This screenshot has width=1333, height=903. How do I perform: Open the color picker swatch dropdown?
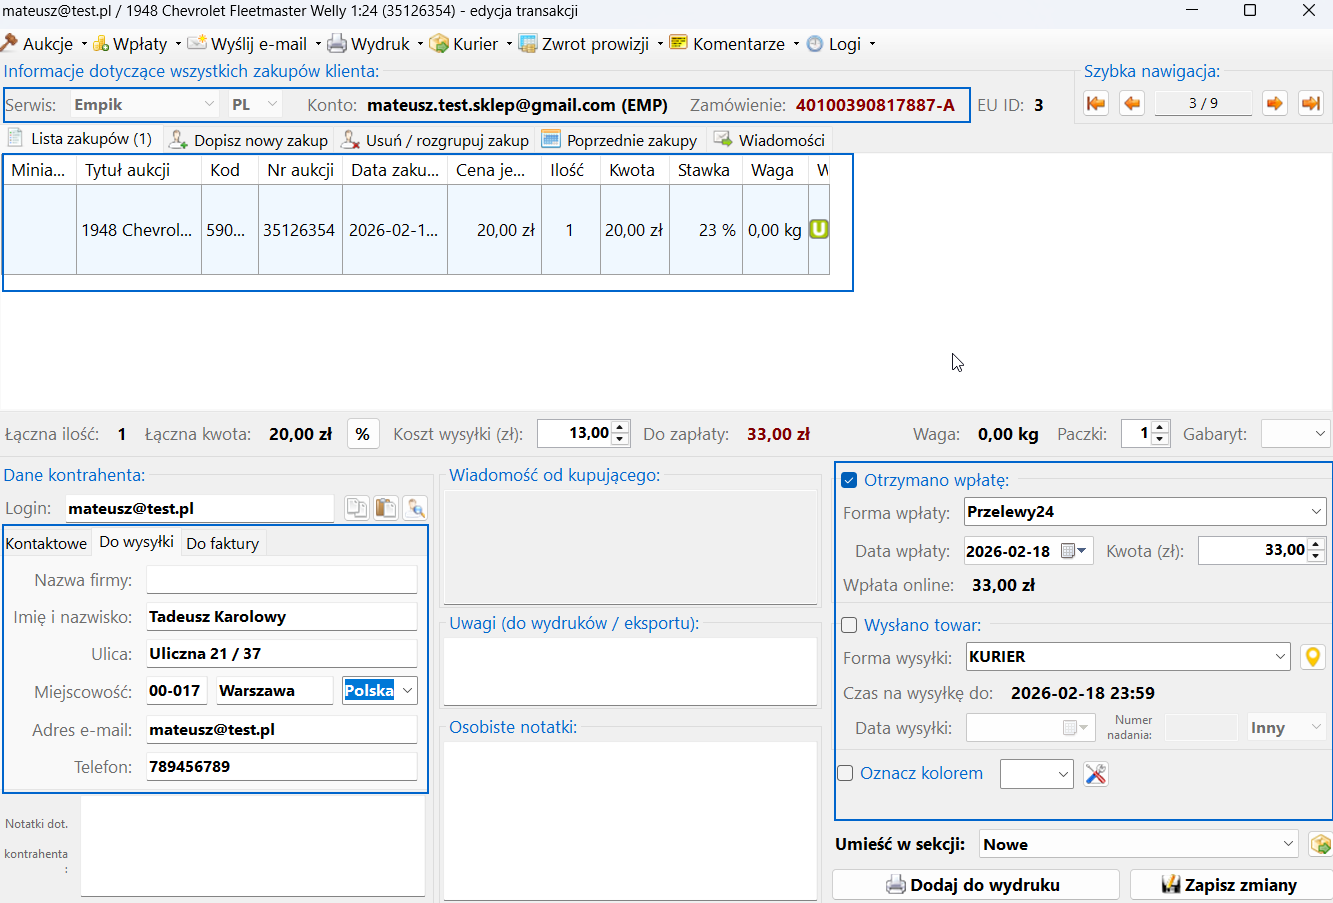coord(1037,774)
